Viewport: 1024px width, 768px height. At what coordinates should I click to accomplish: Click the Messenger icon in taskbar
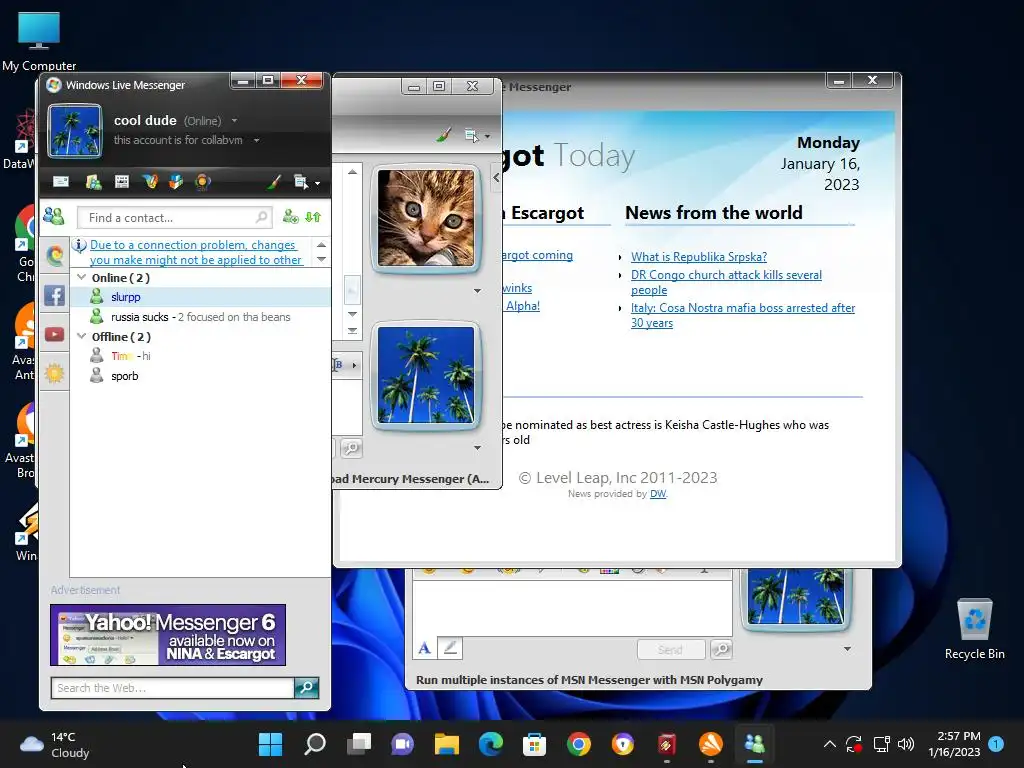pyautogui.click(x=755, y=744)
